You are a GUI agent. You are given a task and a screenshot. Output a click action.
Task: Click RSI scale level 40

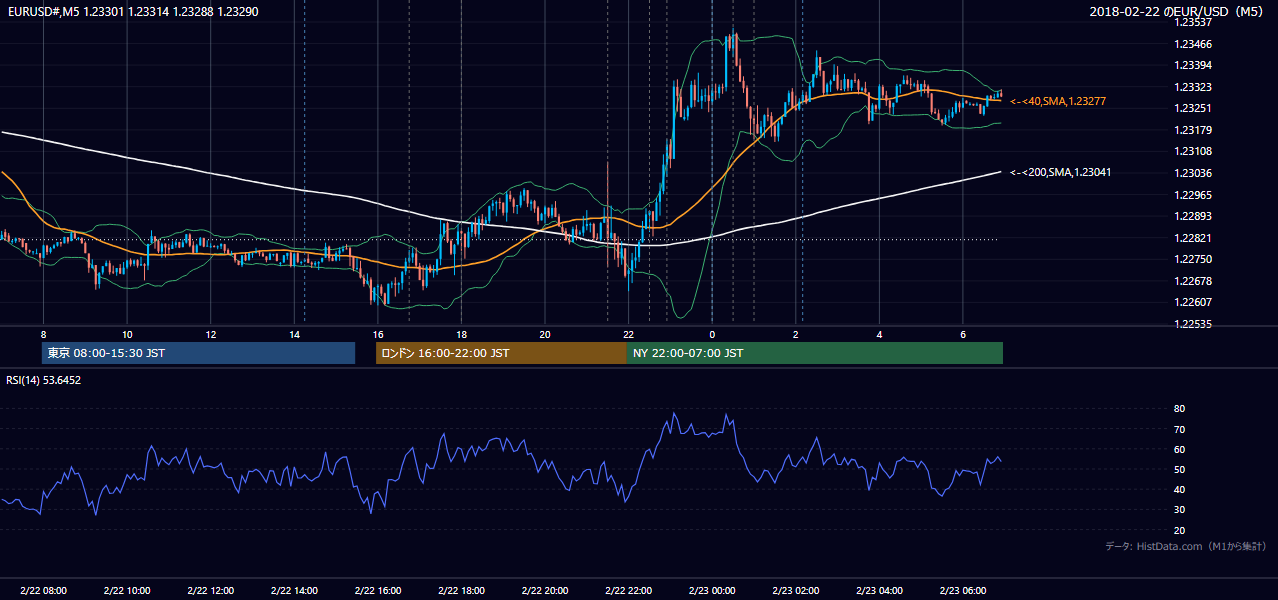(1179, 489)
